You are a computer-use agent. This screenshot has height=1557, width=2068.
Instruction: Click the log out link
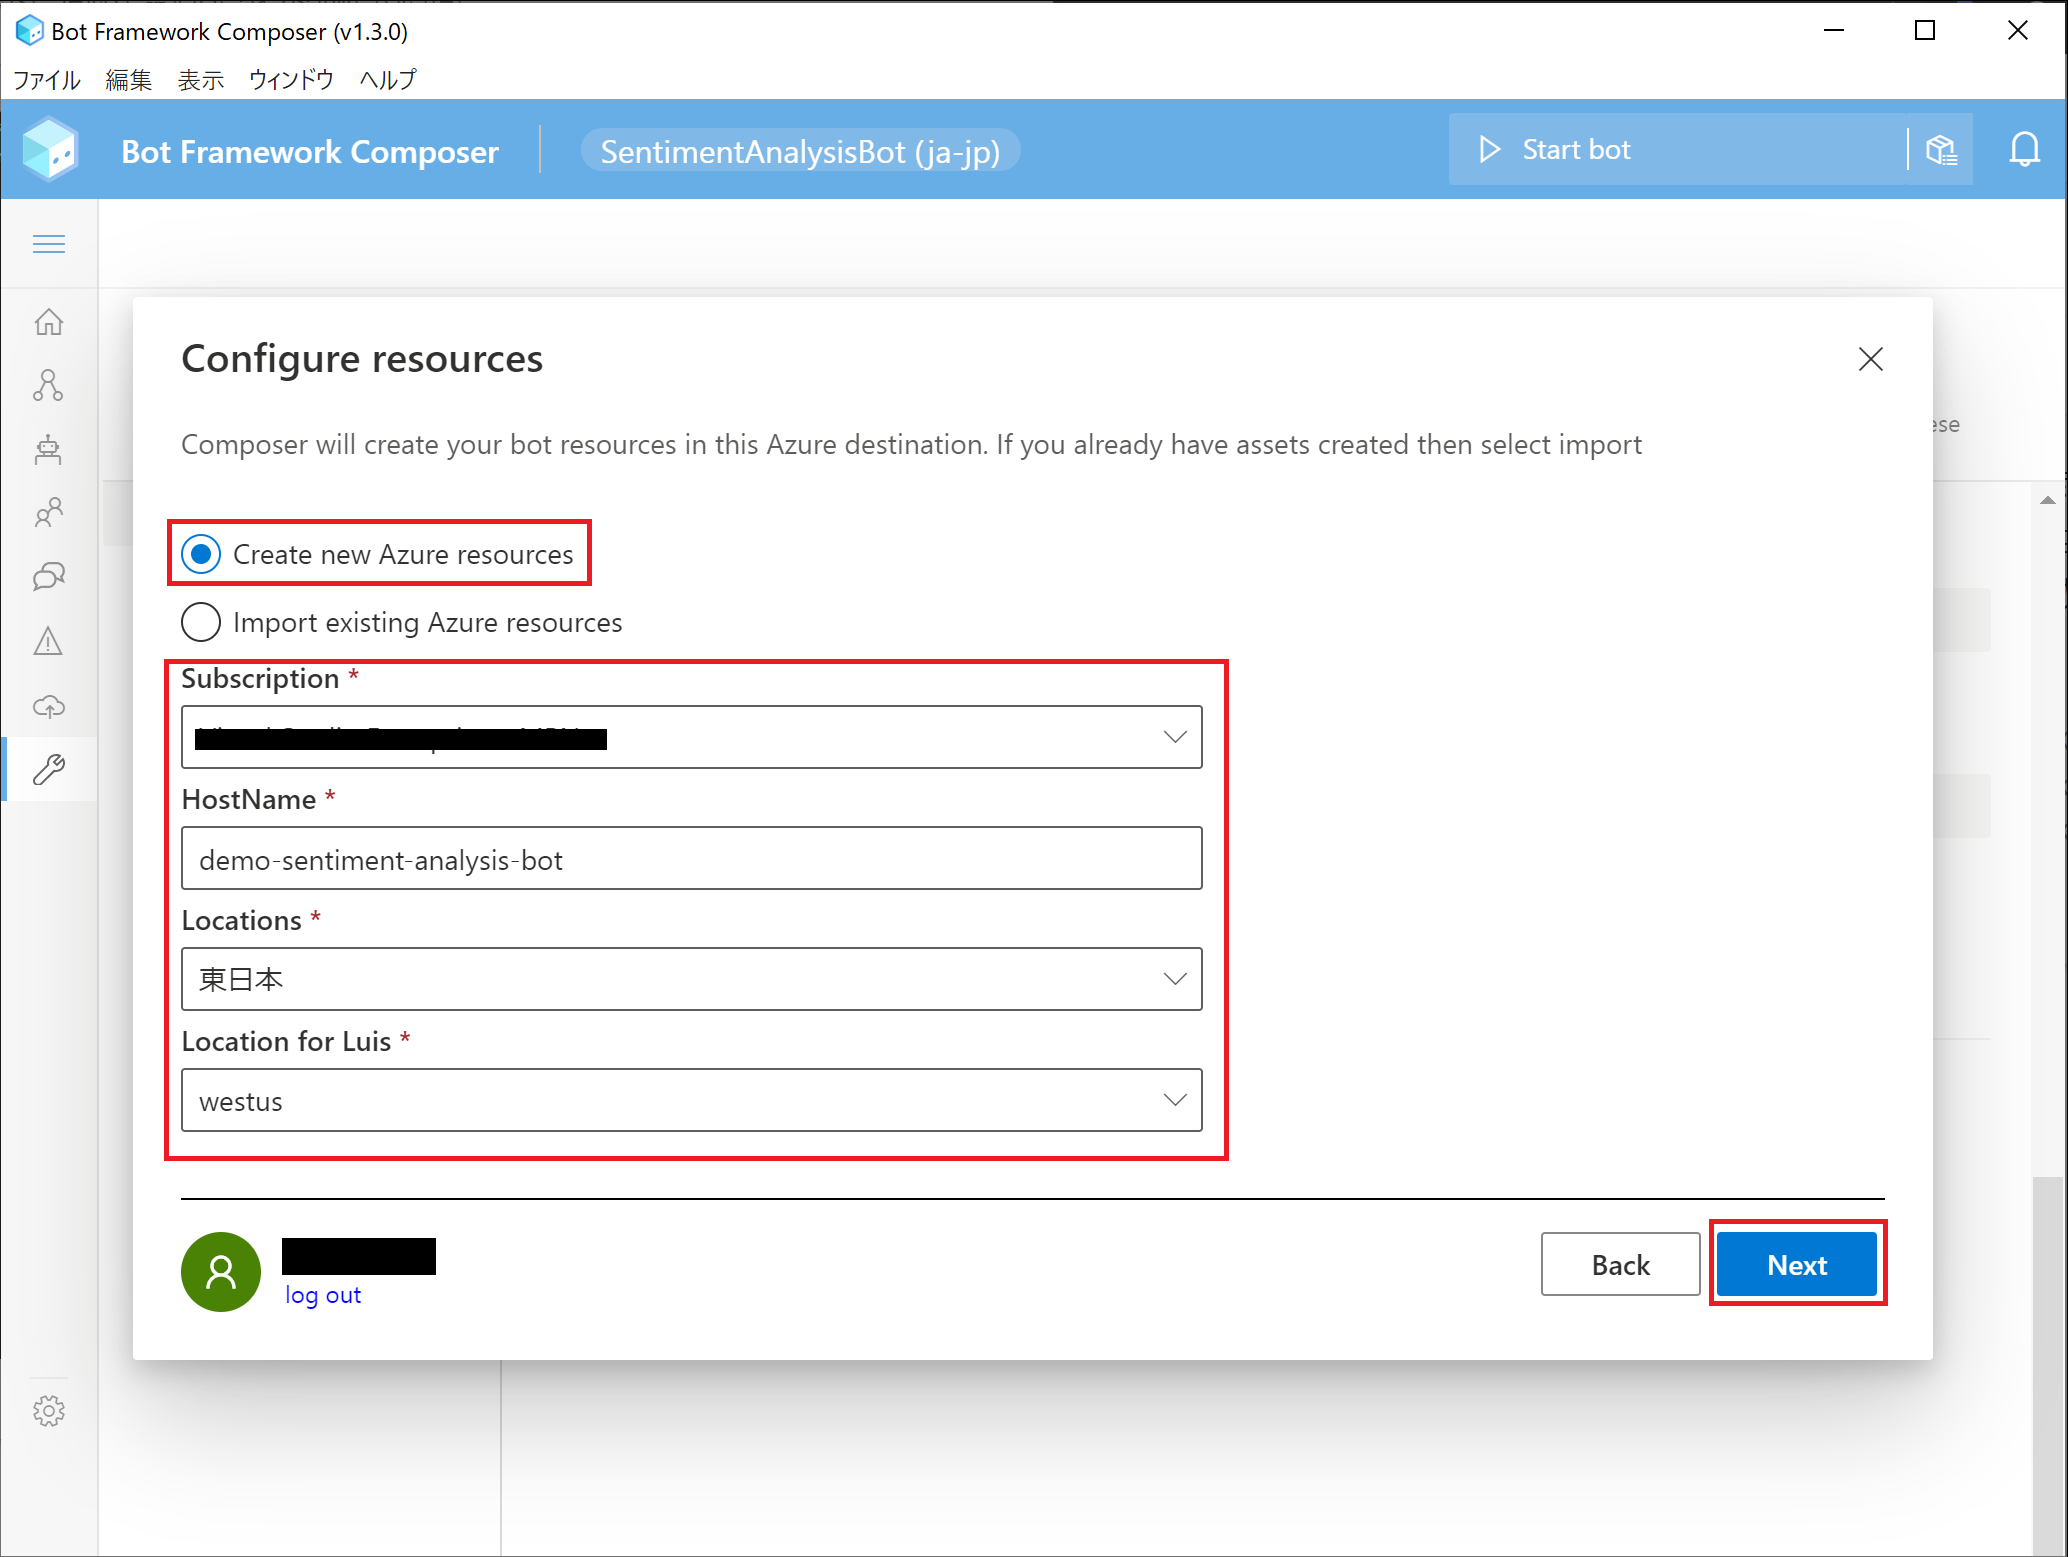point(322,1295)
